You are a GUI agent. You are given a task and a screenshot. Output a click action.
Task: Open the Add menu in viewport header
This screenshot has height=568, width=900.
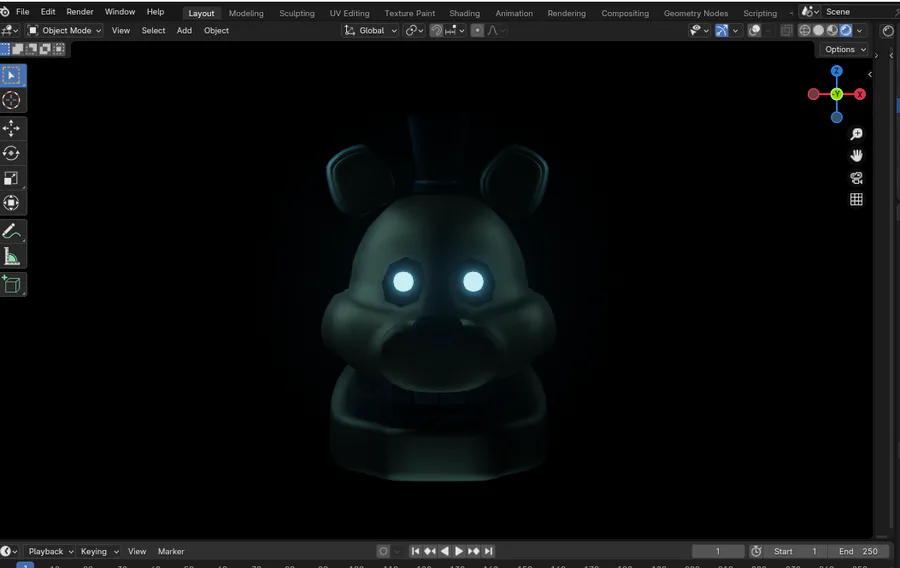184,30
